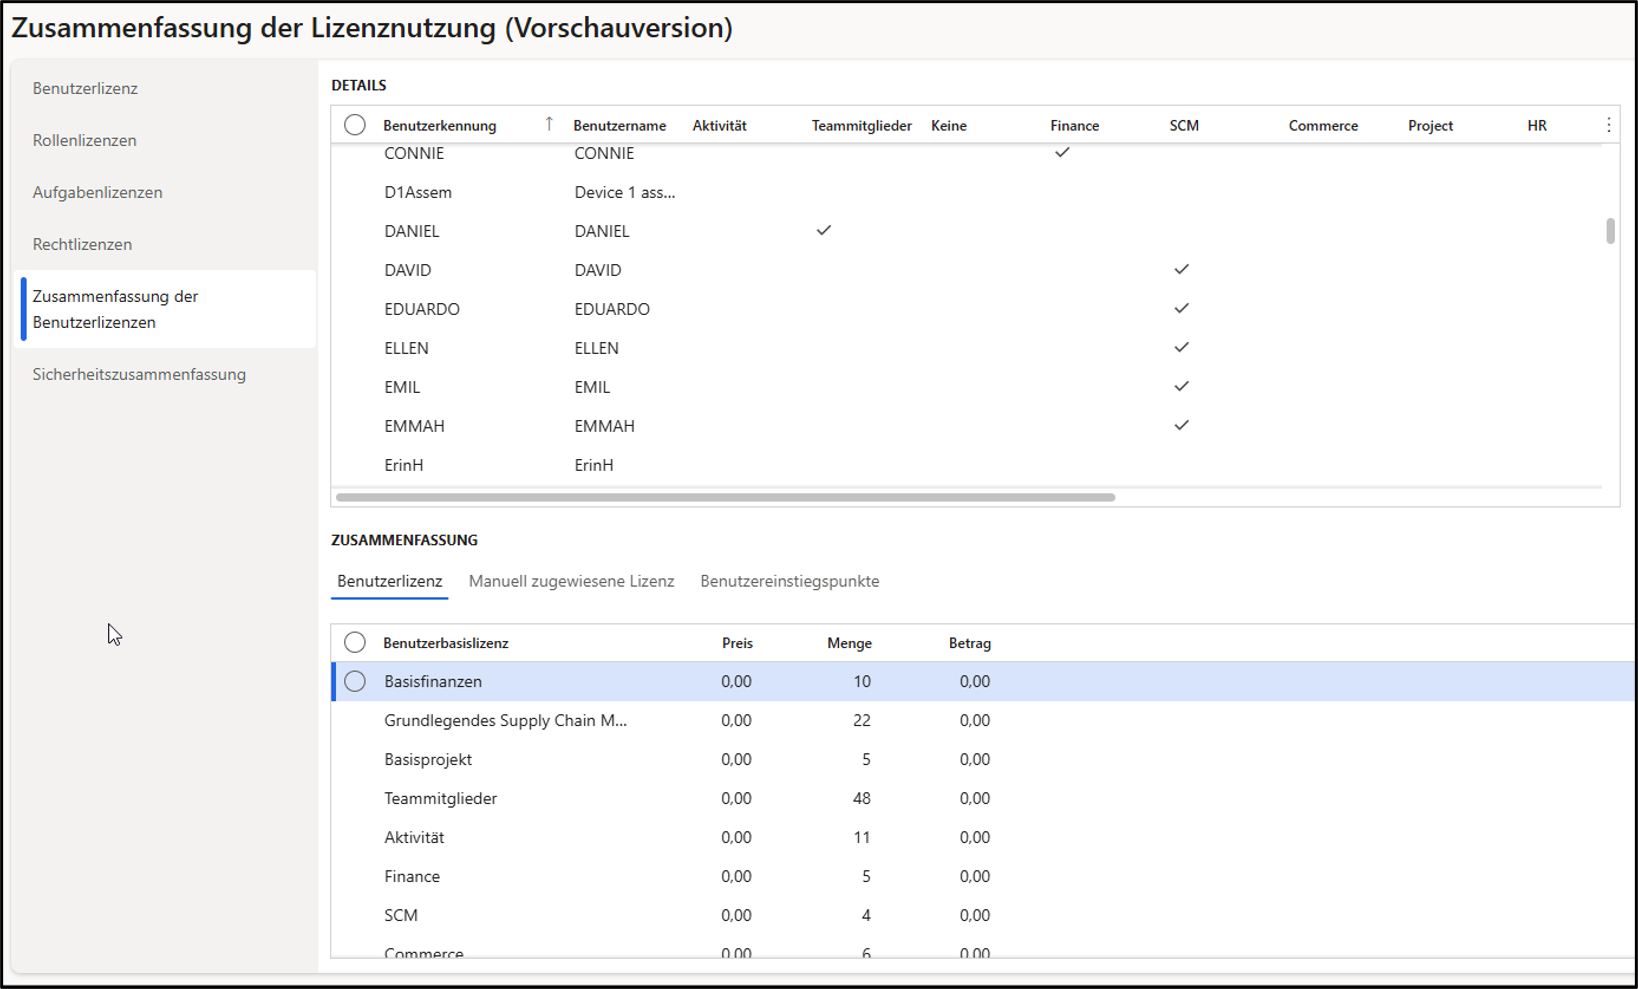This screenshot has width=1638, height=989.
Task: Click the Finance checkmark in the CONNIE row
Action: click(1062, 153)
